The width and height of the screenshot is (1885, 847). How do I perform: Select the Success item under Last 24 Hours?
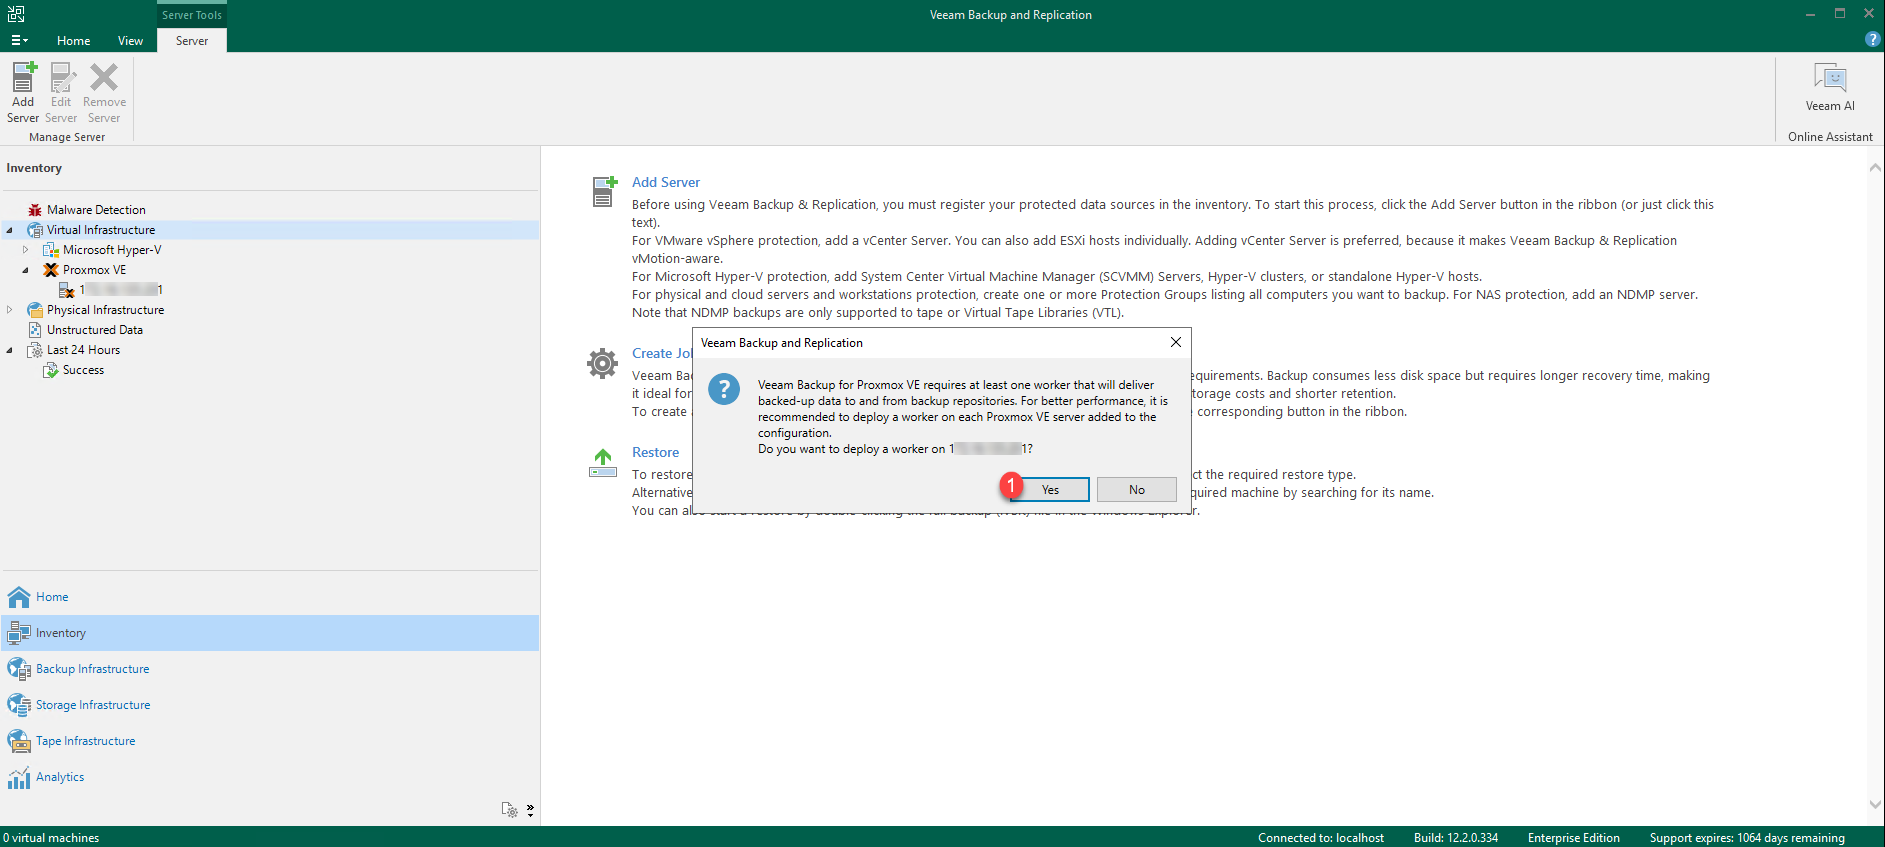click(x=83, y=370)
